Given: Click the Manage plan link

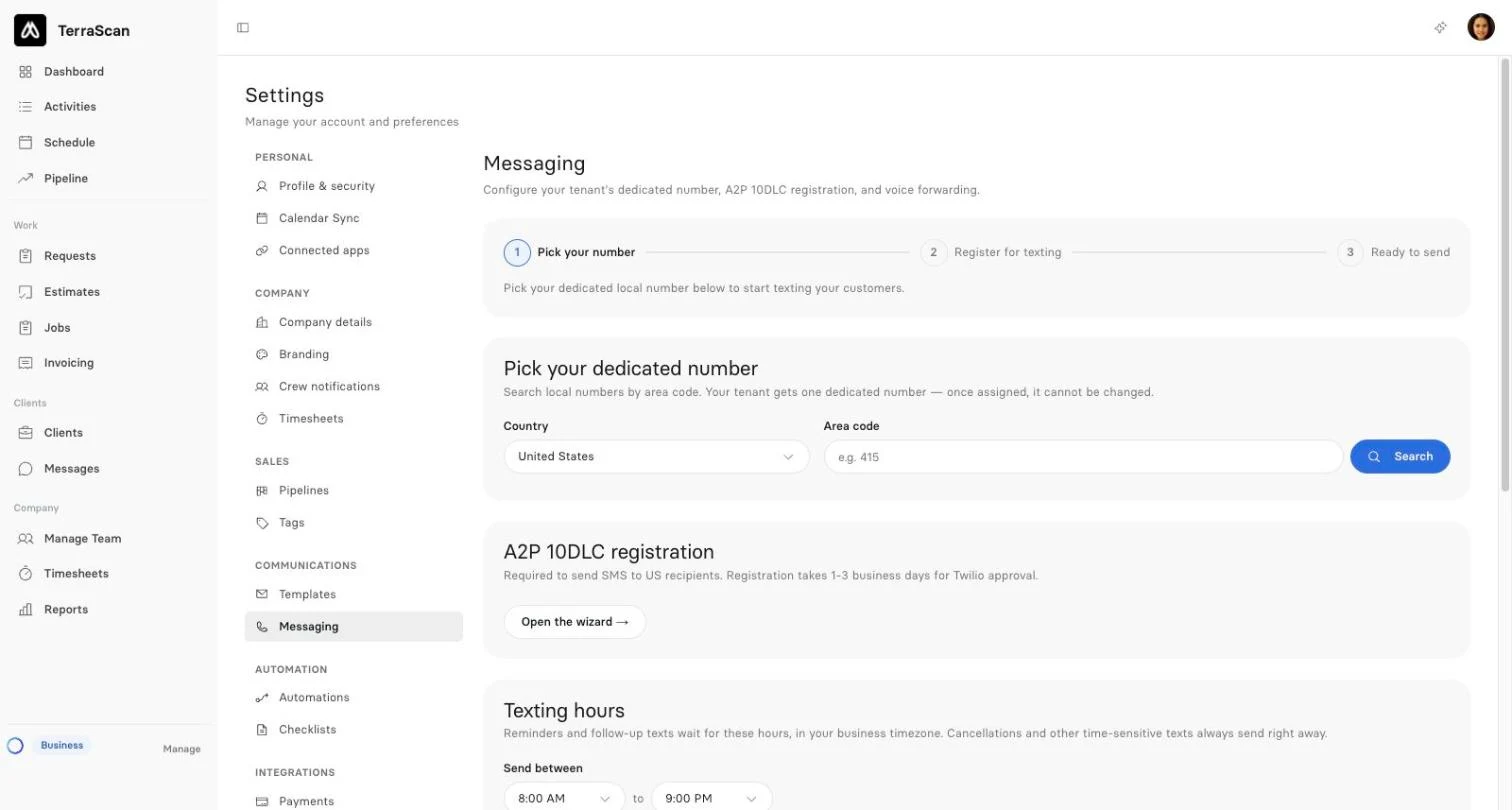Looking at the screenshot, I should point(182,749).
